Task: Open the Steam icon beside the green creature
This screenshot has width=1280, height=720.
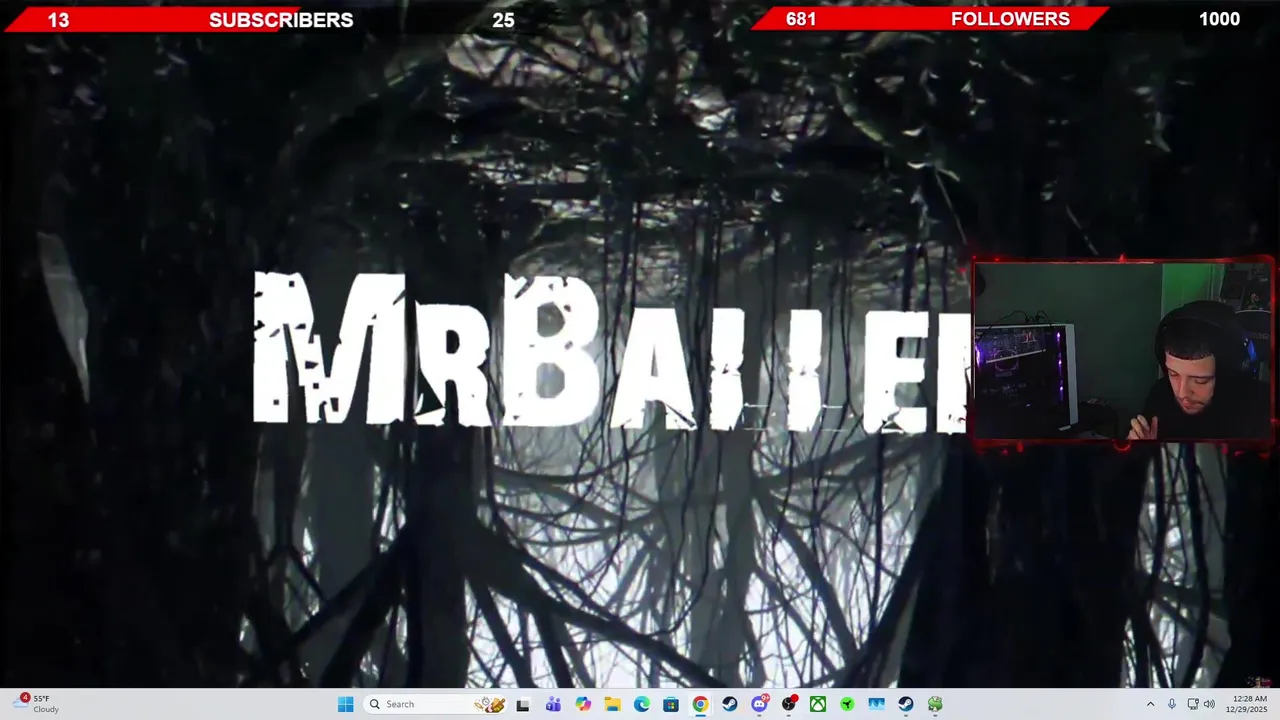Action: [906, 704]
